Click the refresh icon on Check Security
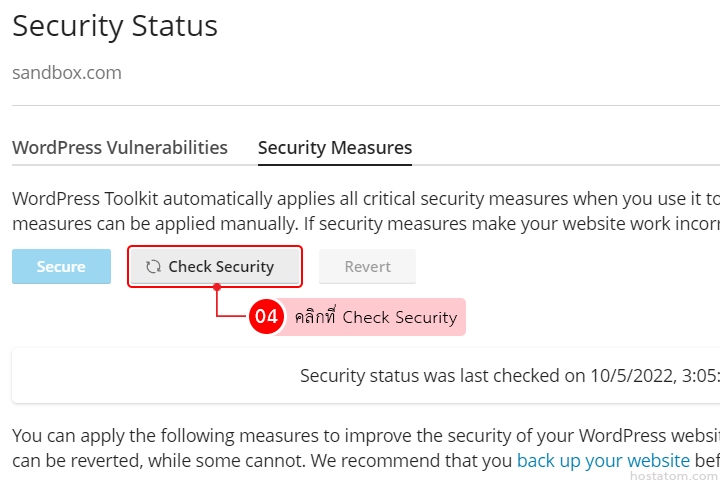 [153, 267]
